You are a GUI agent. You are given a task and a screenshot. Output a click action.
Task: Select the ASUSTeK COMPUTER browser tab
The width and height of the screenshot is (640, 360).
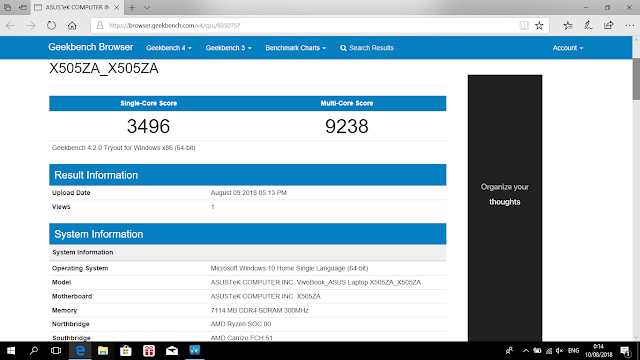[x=77, y=7]
